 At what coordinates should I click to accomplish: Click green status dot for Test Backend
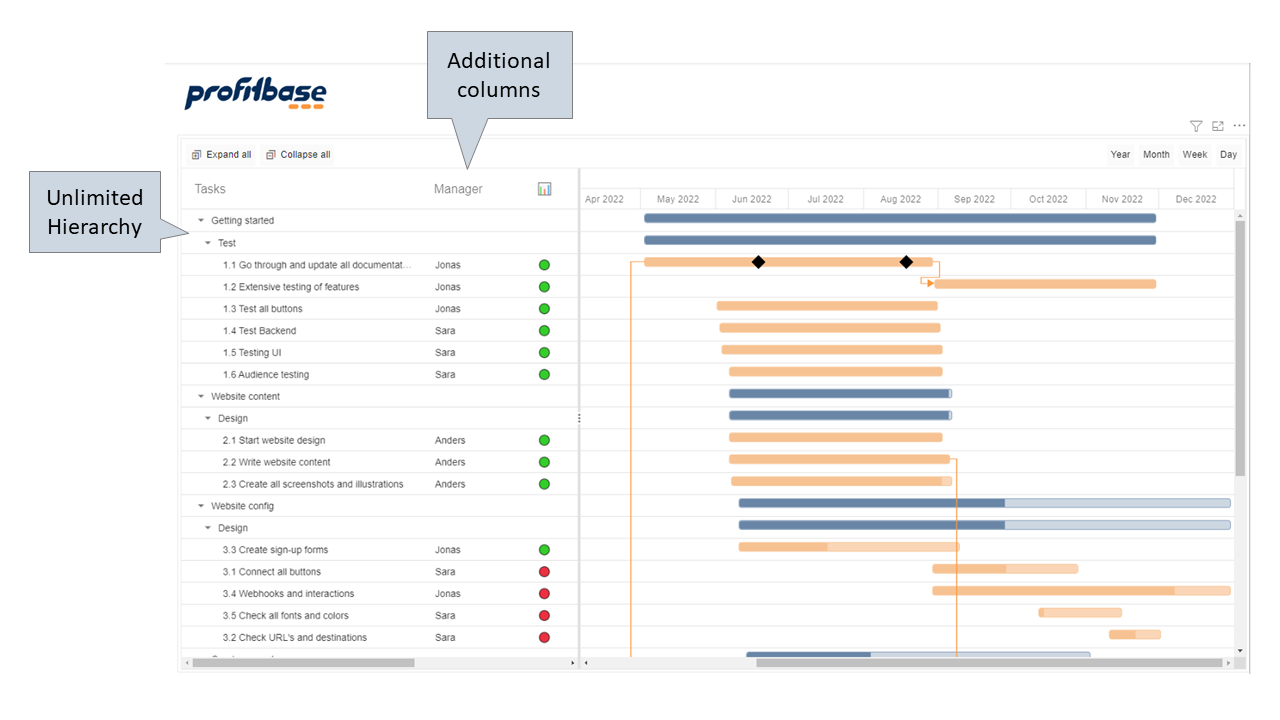point(544,331)
